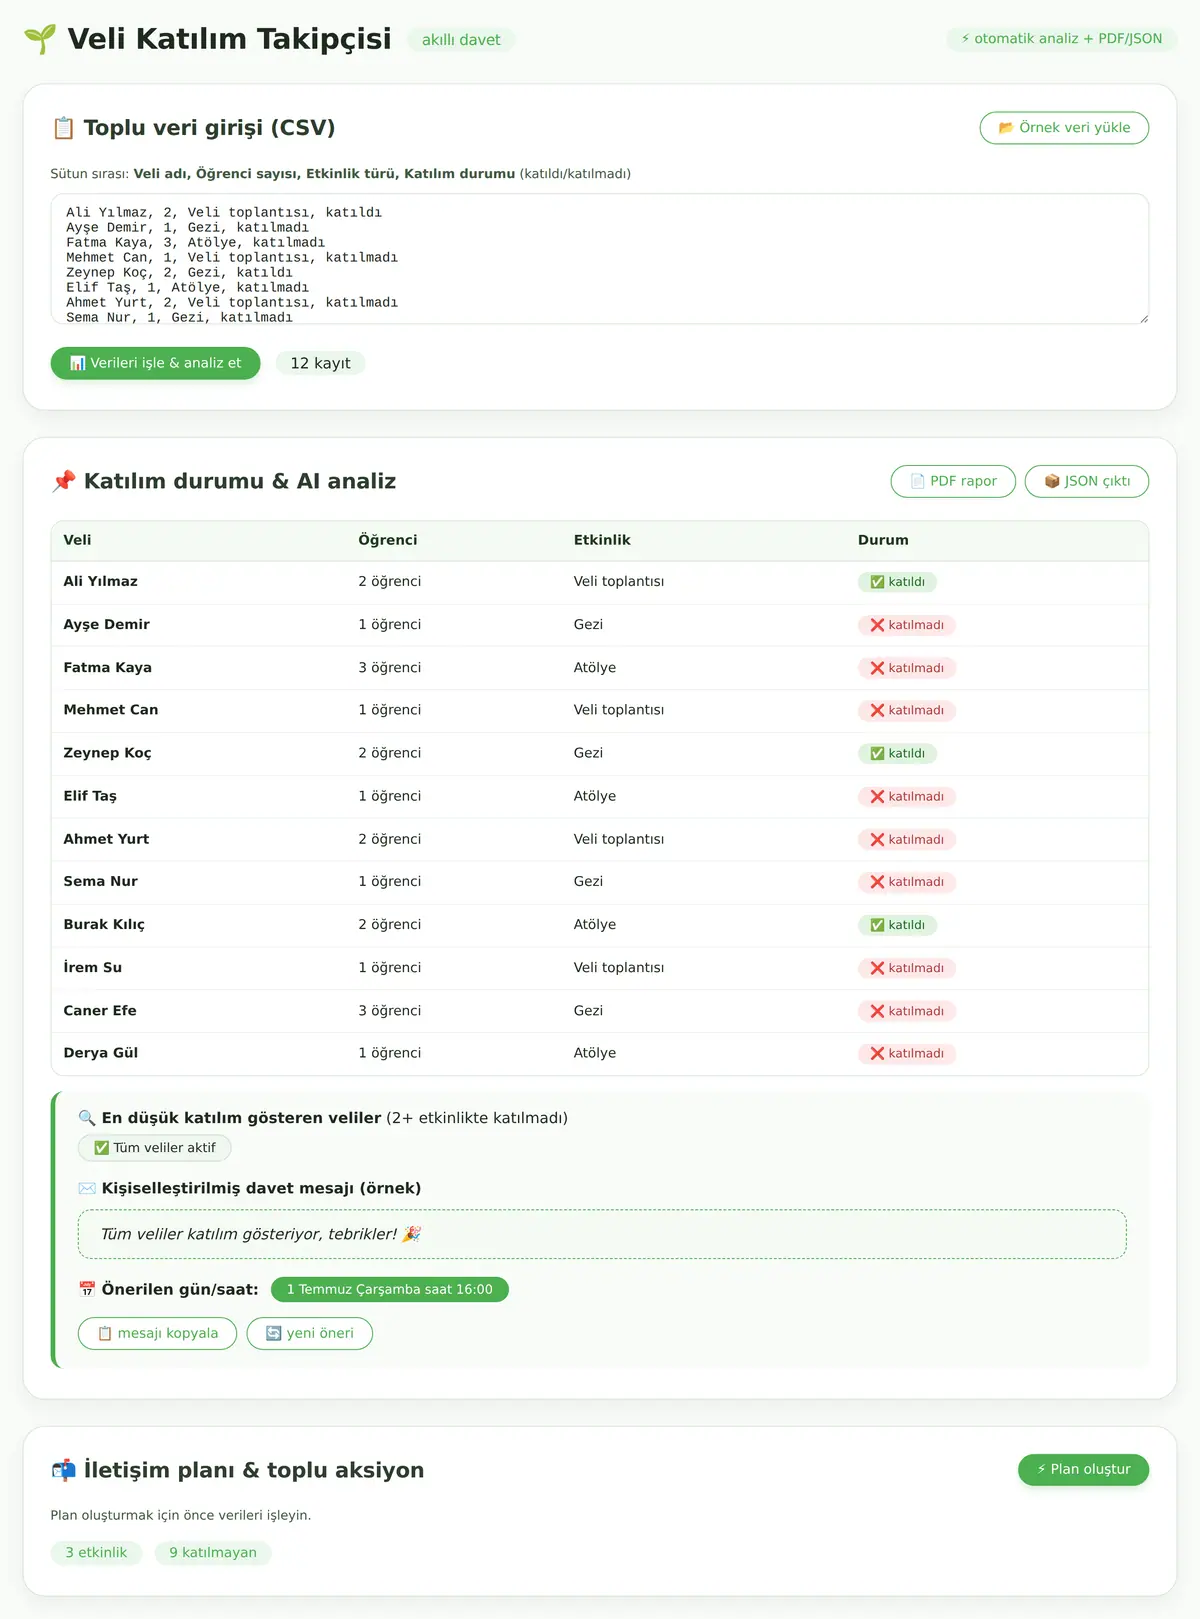Click the seedling logo icon

click(40, 39)
